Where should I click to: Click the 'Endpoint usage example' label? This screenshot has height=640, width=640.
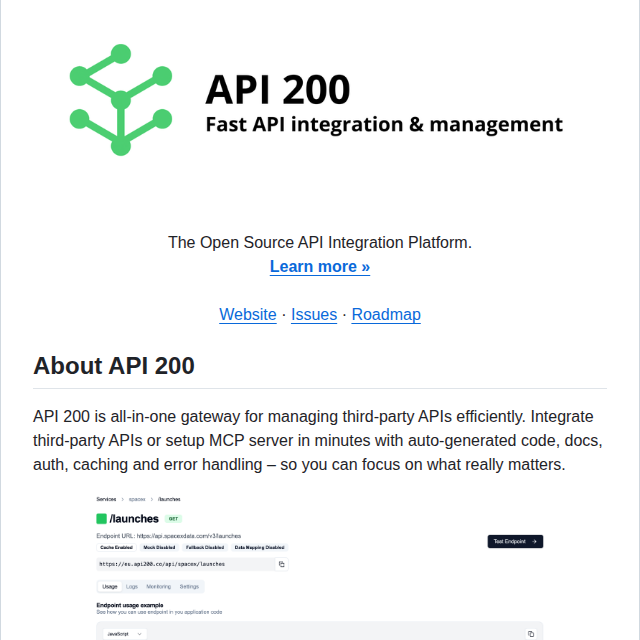(x=130, y=605)
